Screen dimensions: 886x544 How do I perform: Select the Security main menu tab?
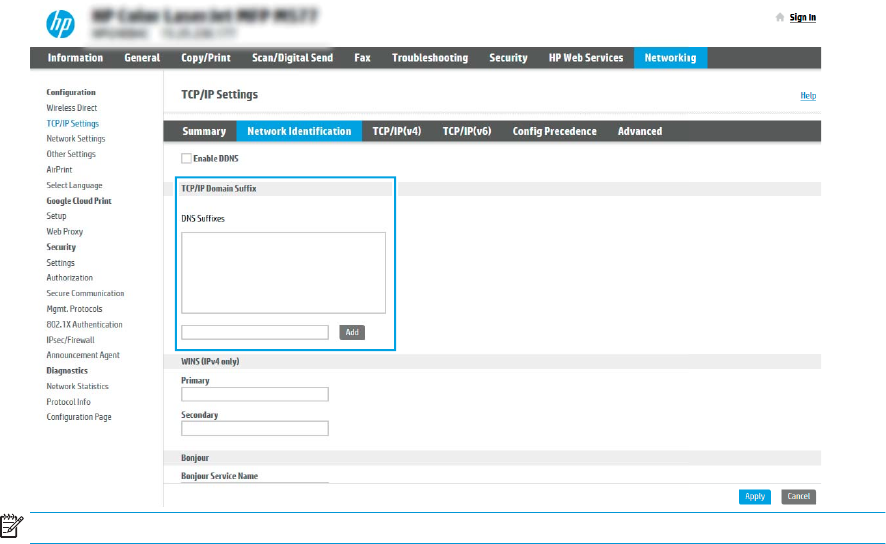click(x=508, y=58)
